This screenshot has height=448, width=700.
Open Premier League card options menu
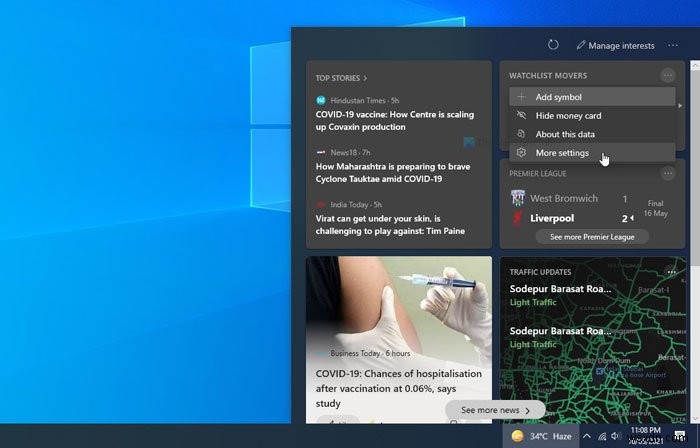pos(668,173)
